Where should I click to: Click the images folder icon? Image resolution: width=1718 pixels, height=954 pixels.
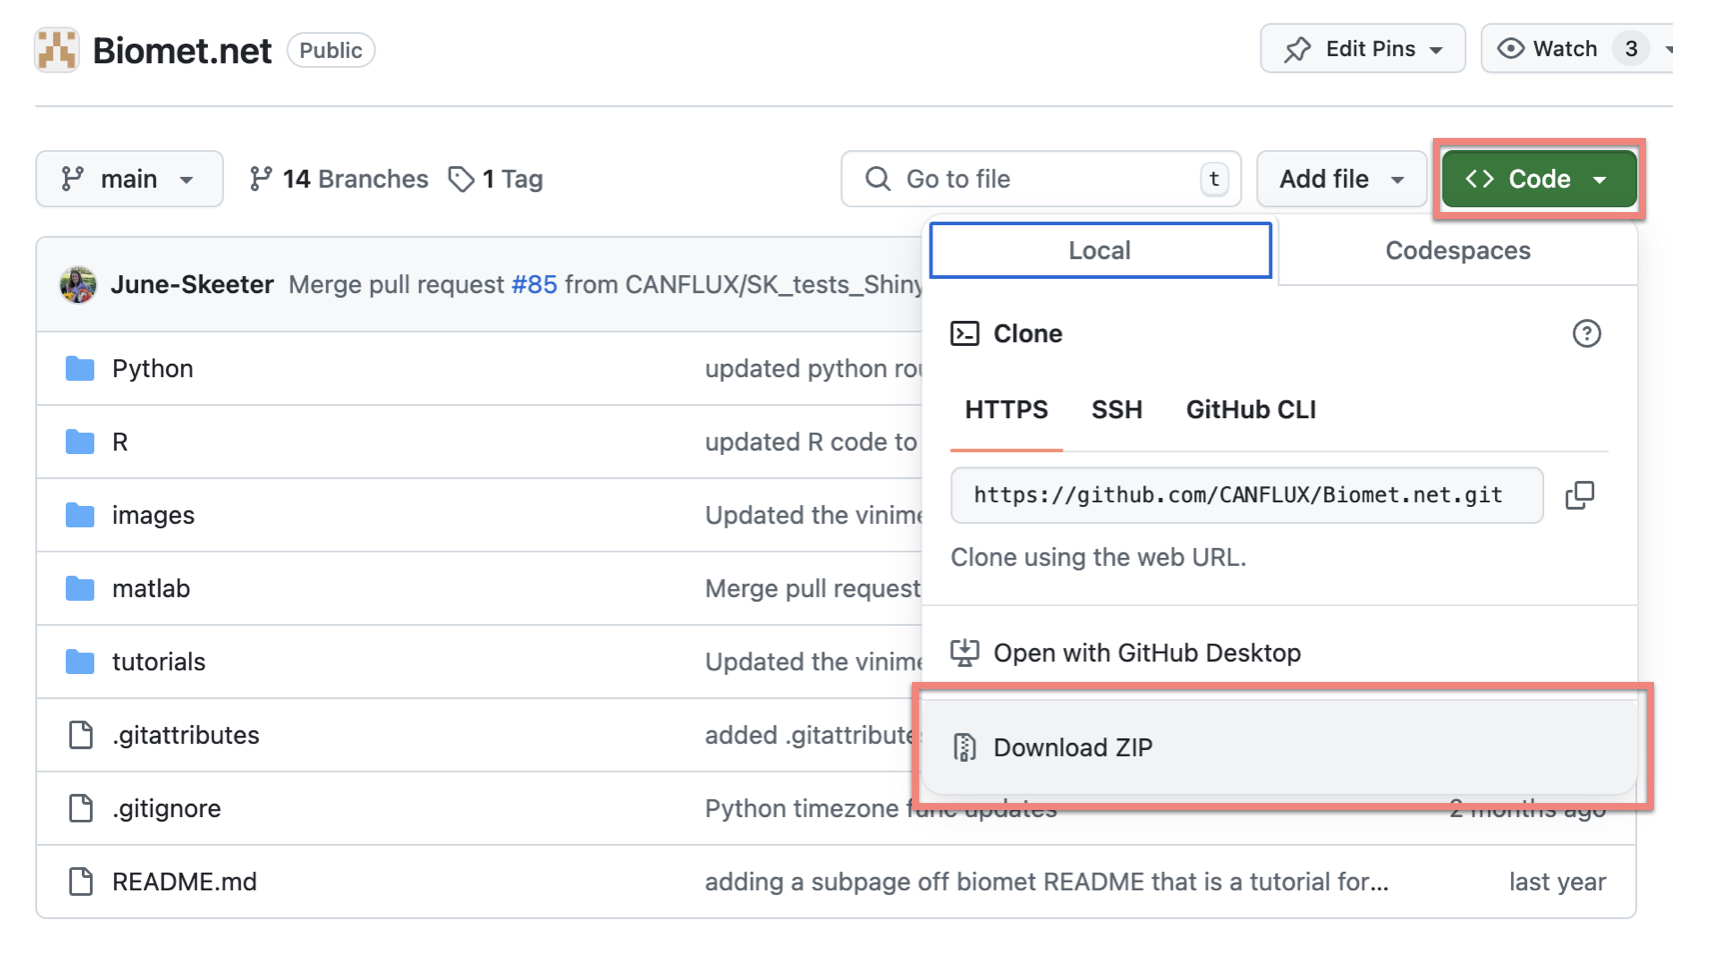click(x=80, y=515)
